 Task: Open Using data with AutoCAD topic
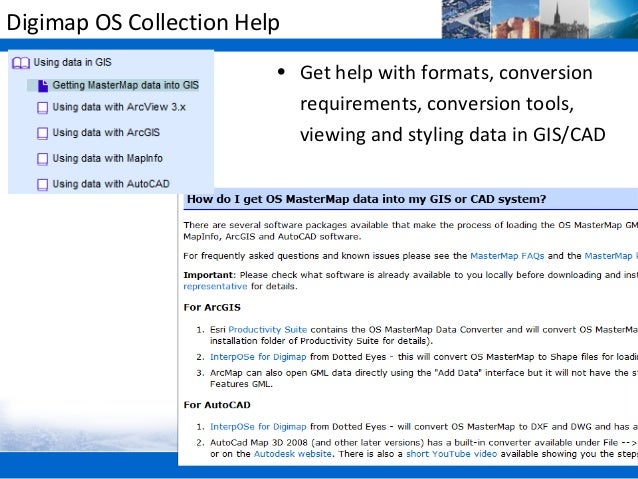click(111, 184)
